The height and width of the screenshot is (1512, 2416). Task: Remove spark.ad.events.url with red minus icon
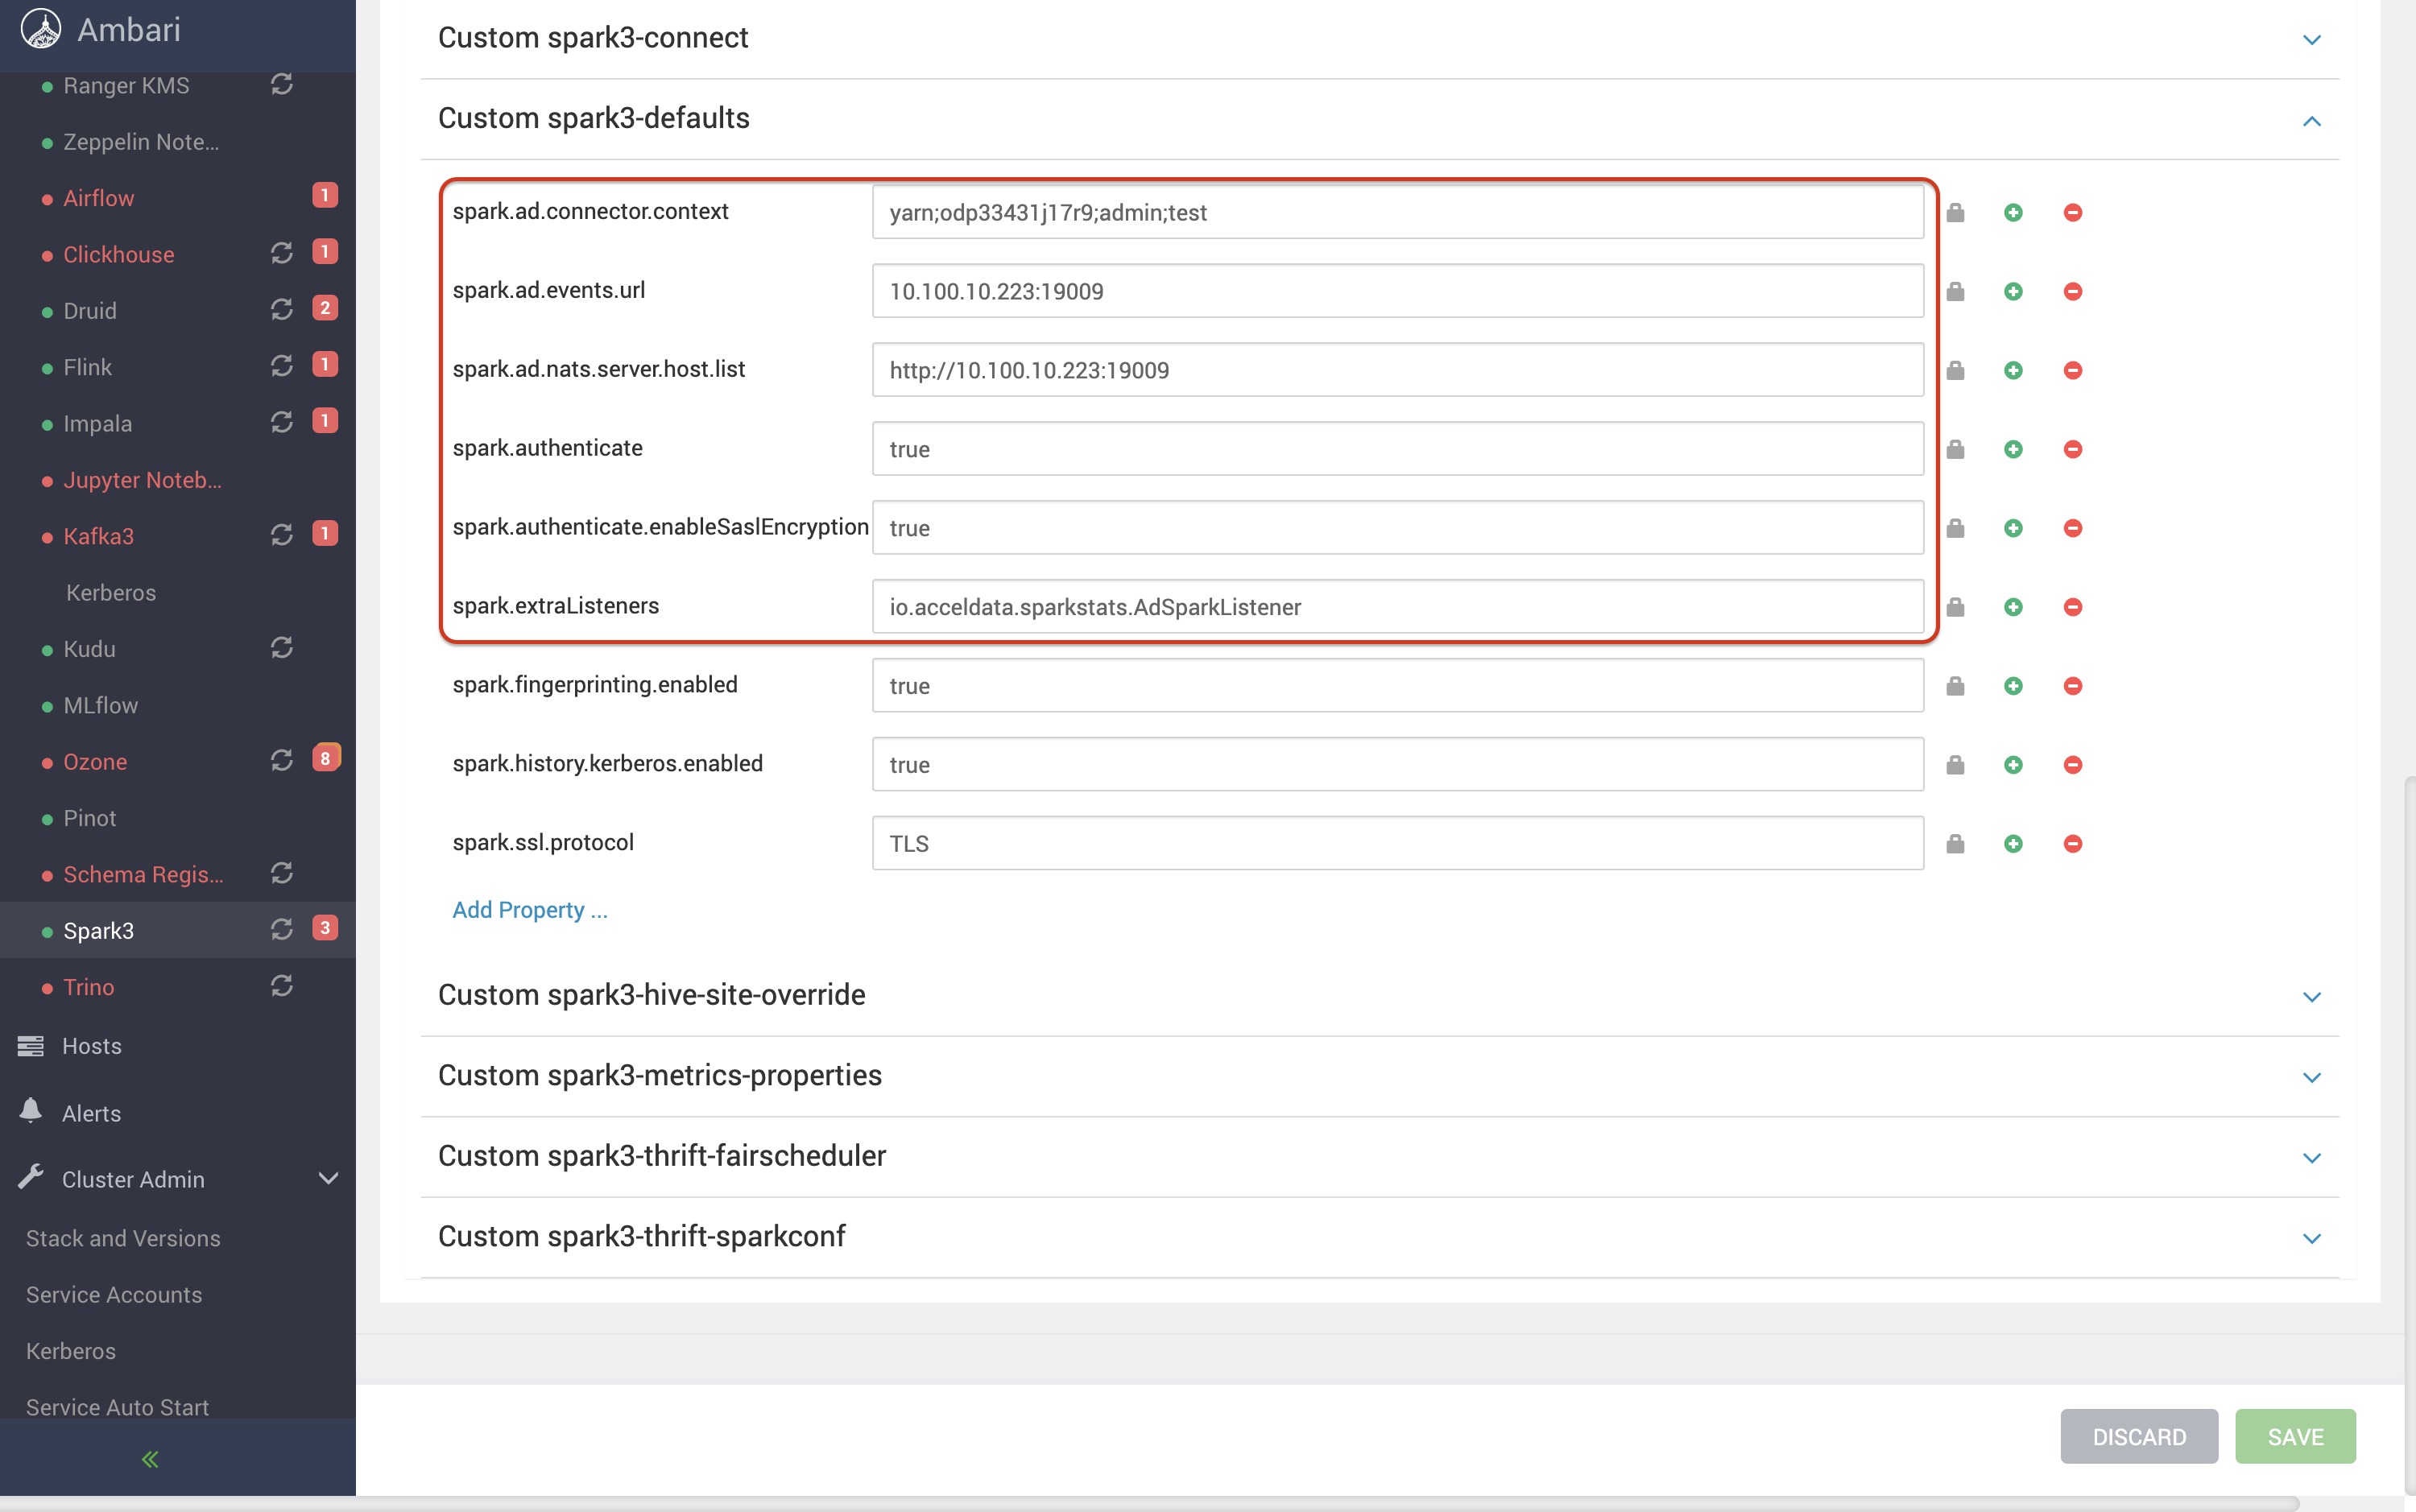(2073, 291)
